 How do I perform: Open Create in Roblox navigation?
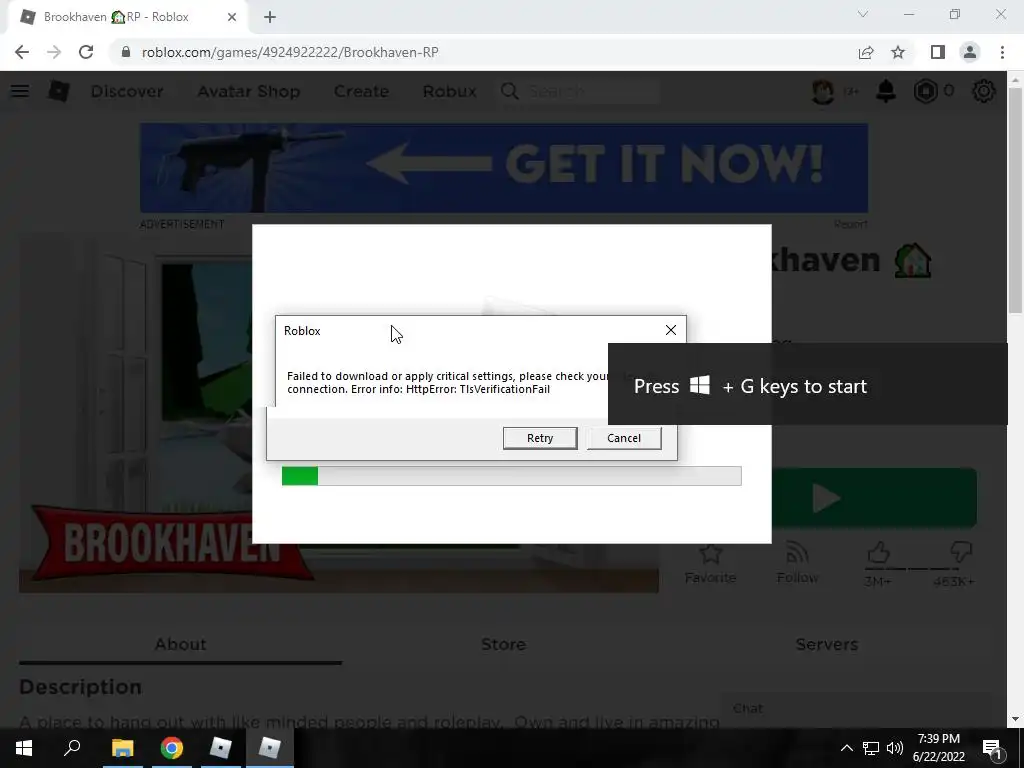[361, 91]
